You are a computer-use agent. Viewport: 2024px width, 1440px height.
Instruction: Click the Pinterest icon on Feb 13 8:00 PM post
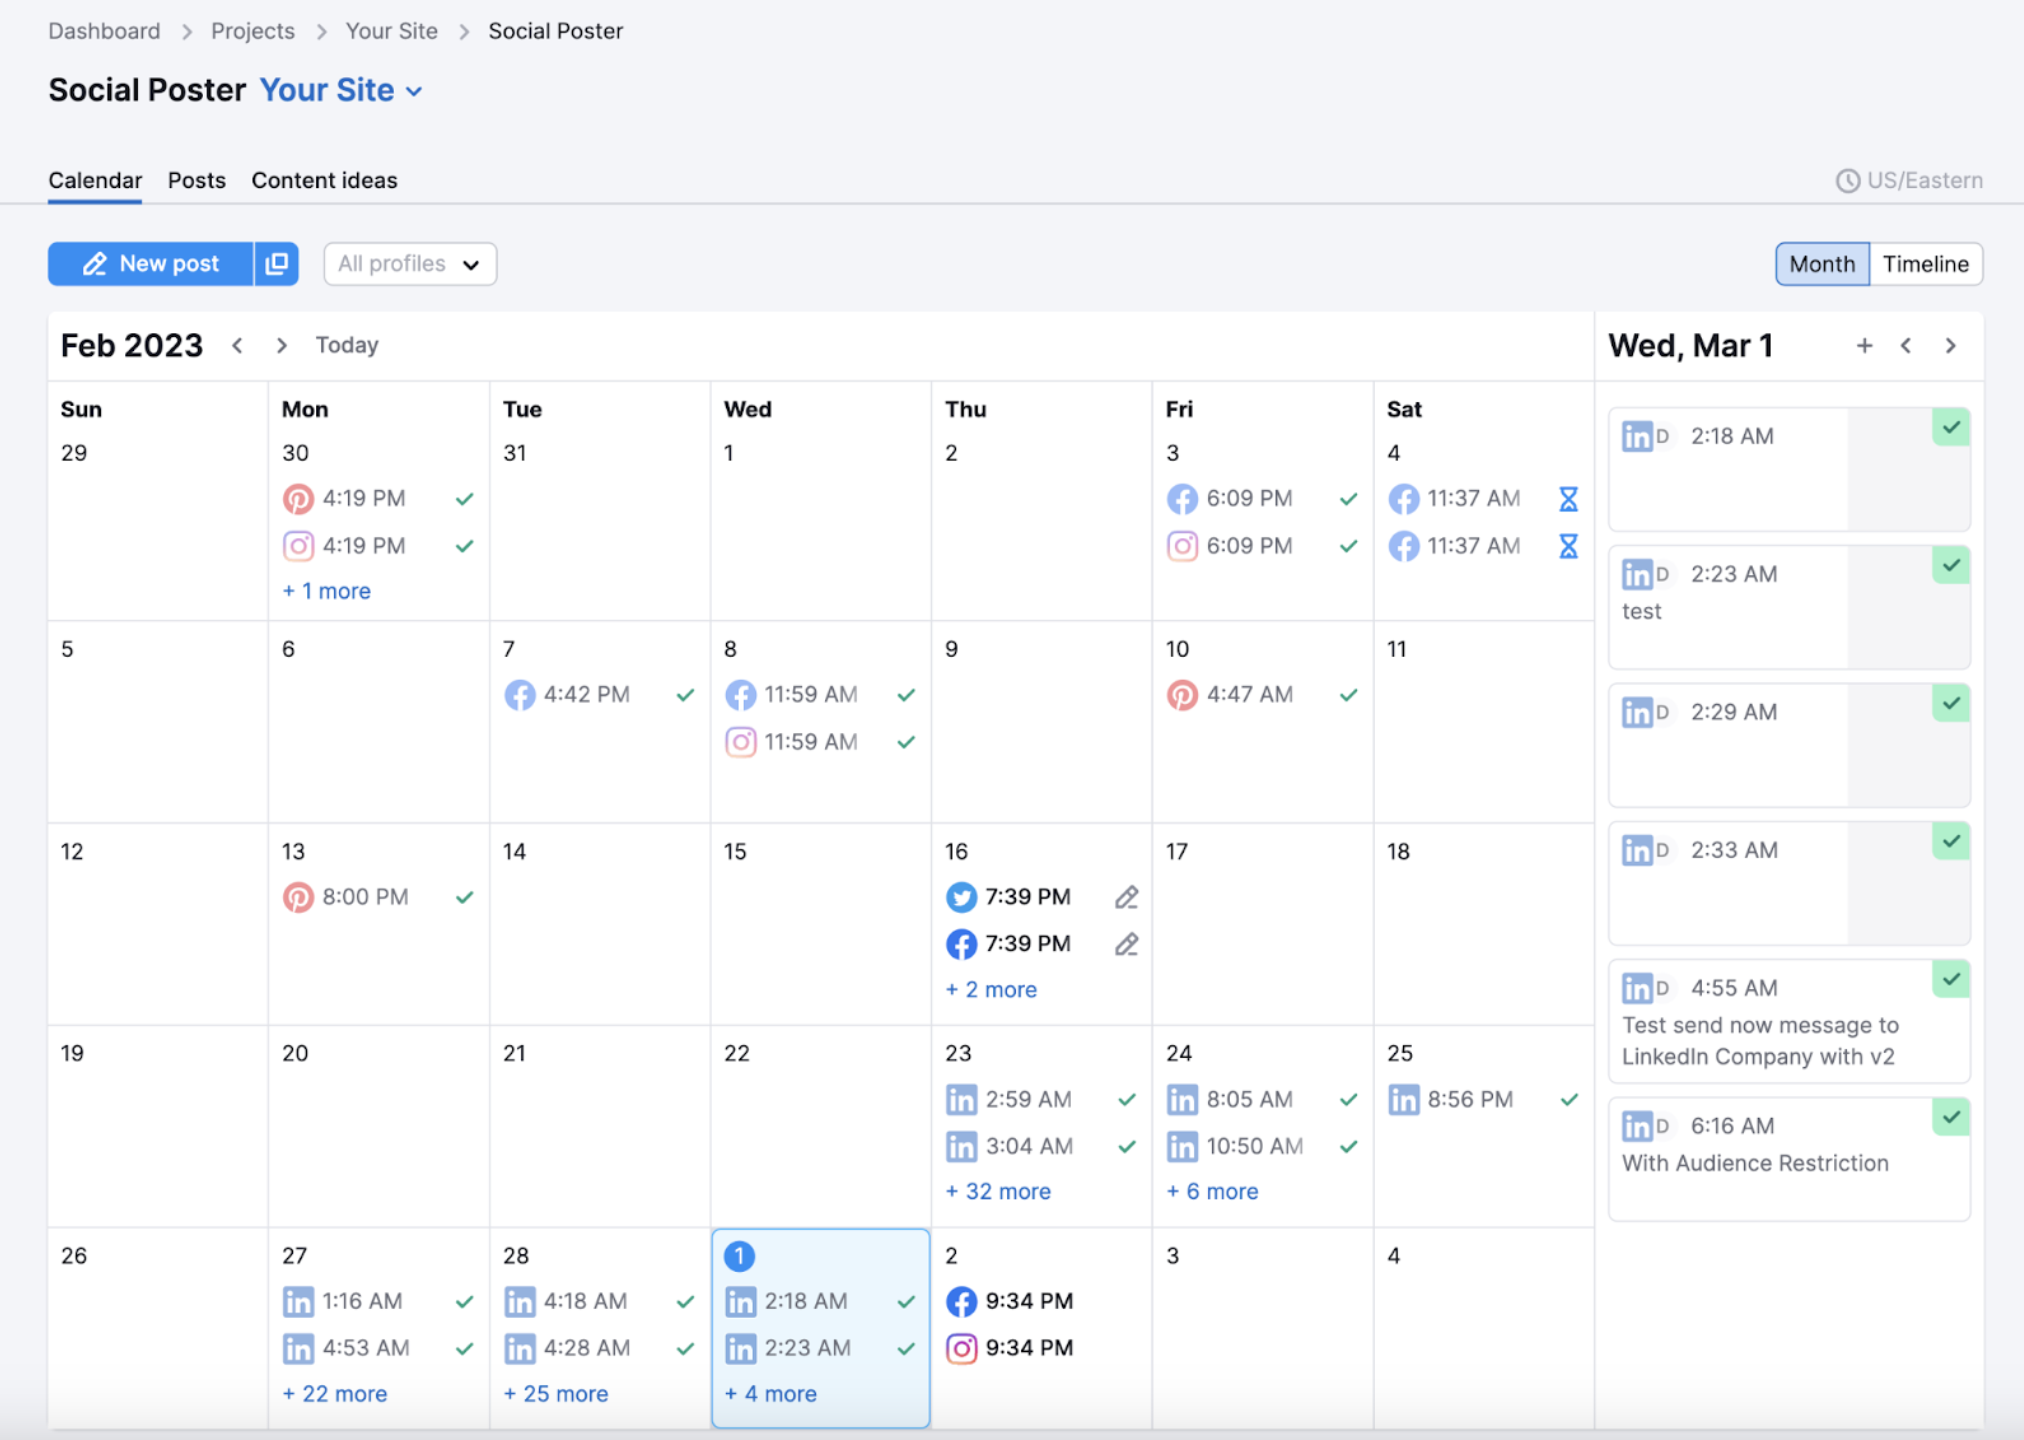(x=298, y=897)
